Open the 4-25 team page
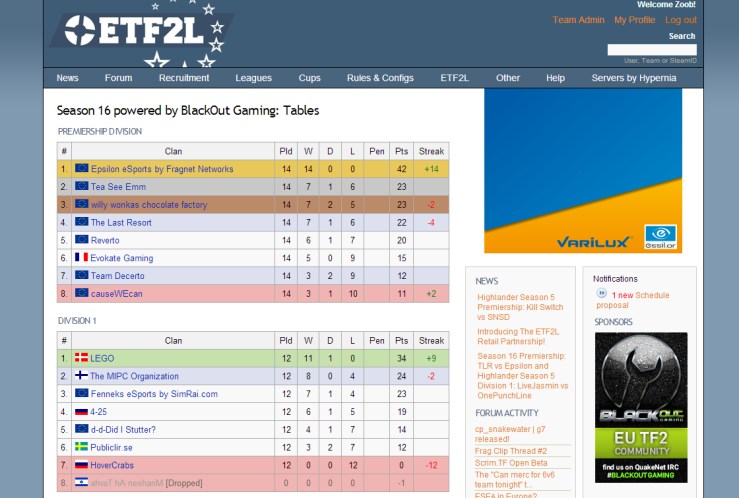The height and width of the screenshot is (498, 739). 99,412
